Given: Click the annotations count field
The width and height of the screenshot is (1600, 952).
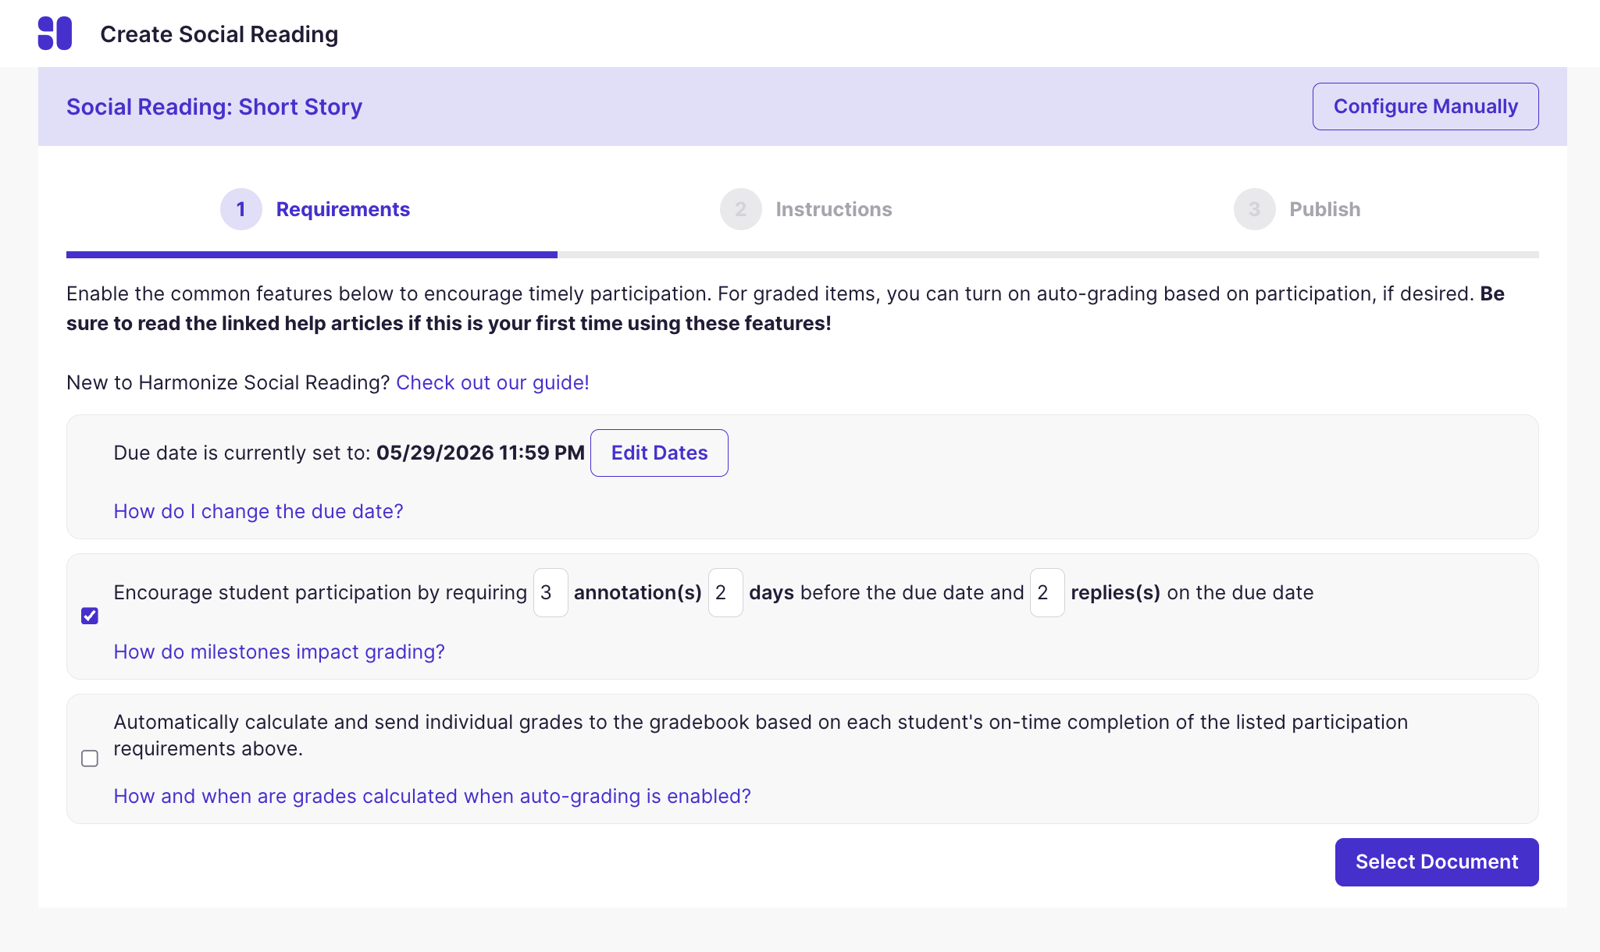Looking at the screenshot, I should coord(551,593).
